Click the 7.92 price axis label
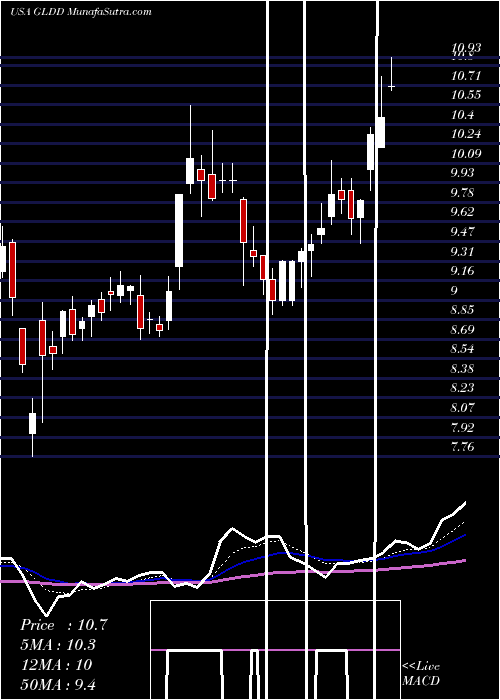 [x=462, y=428]
